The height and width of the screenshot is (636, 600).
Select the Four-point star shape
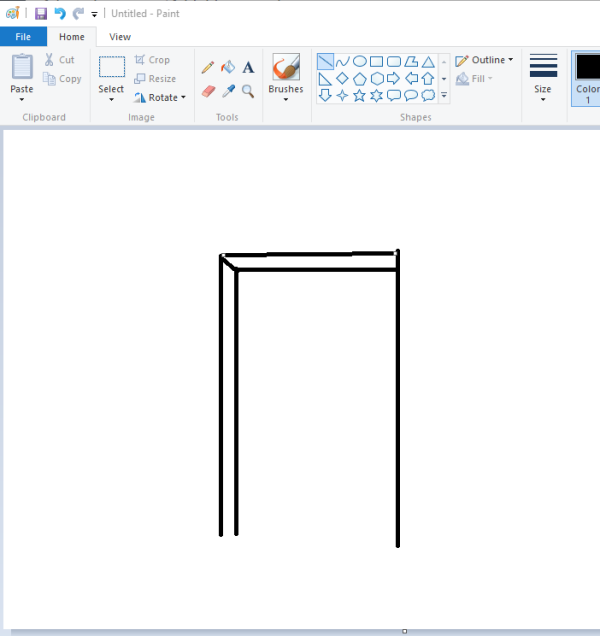point(342,96)
